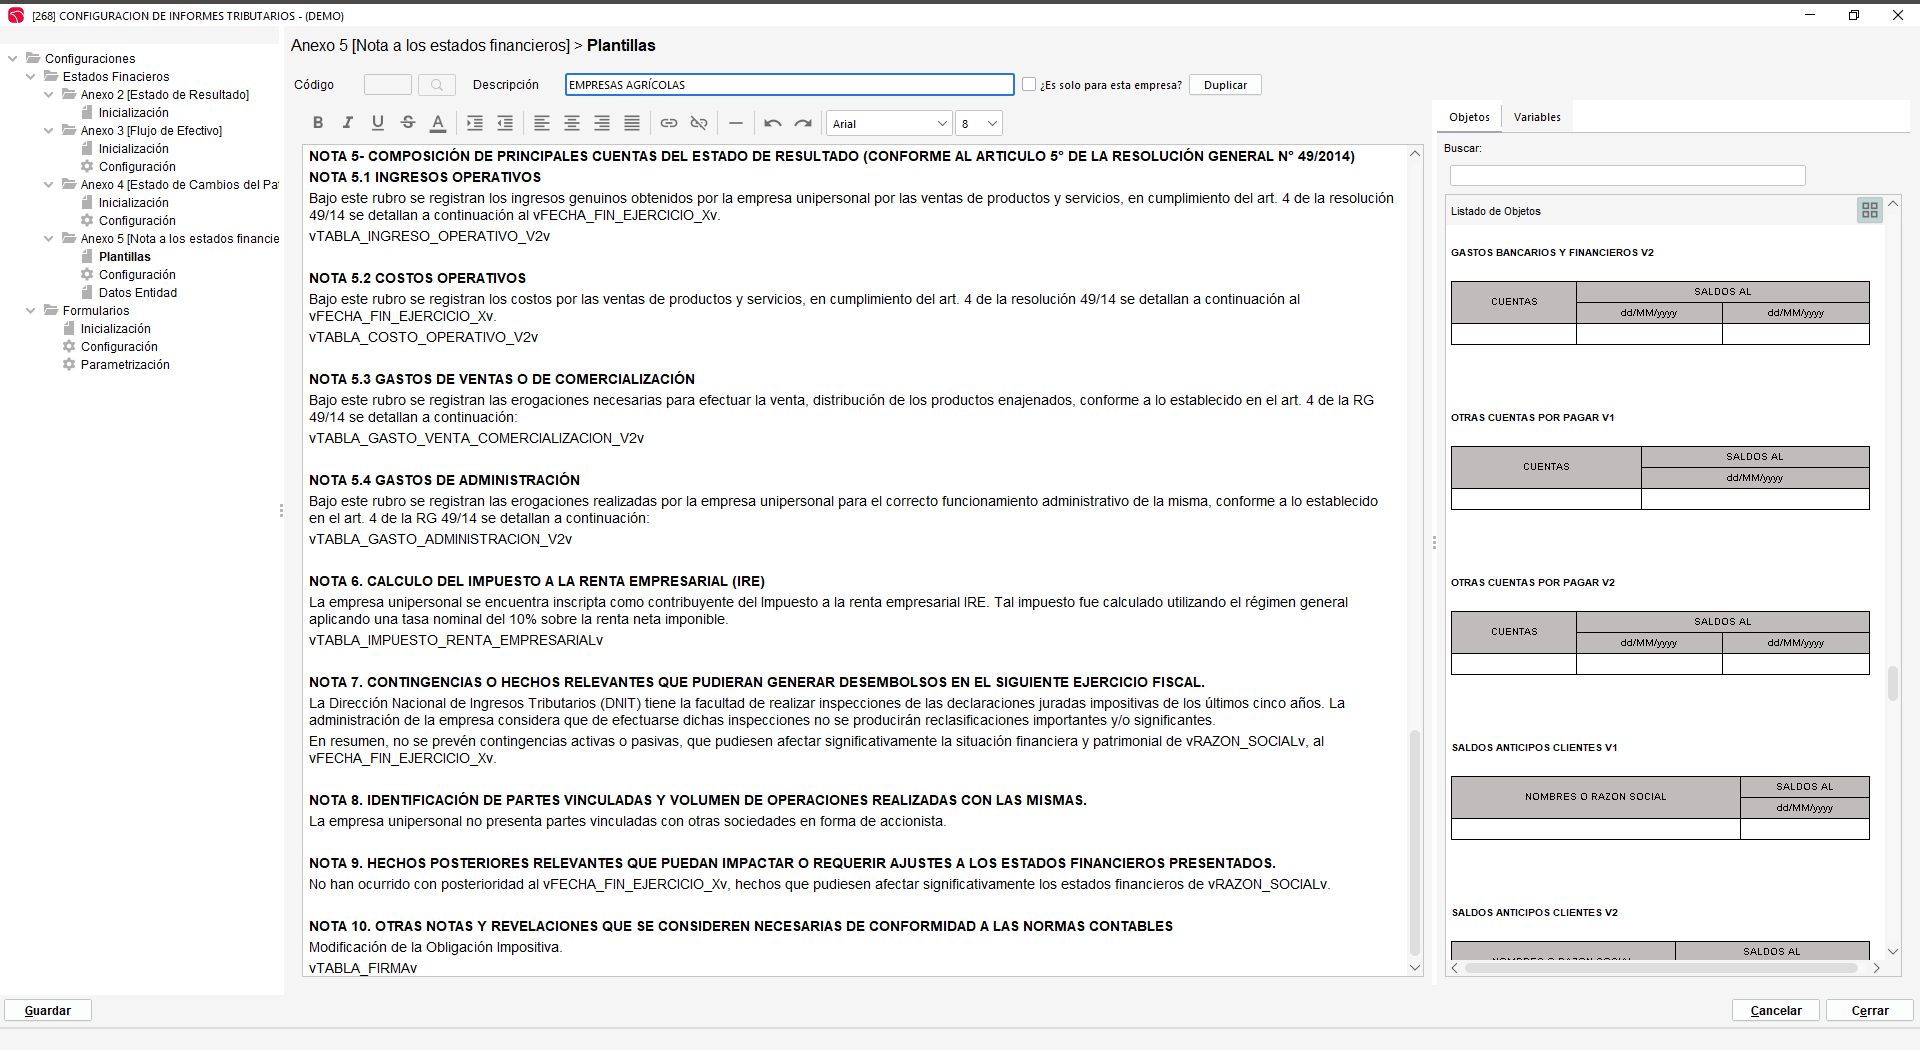Collapse the Anexo 3 [Flujo de Efectivo] node

click(x=49, y=131)
